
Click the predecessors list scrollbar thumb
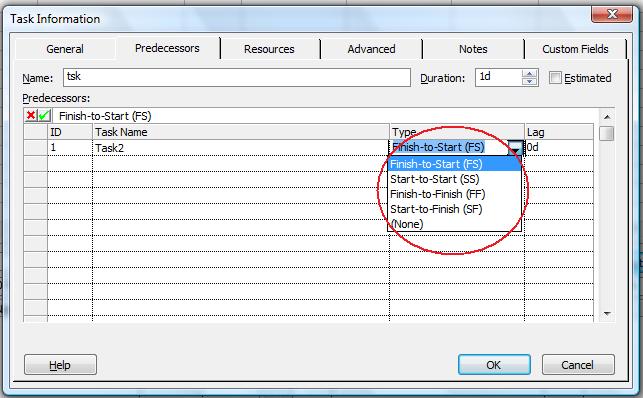pyautogui.click(x=607, y=134)
